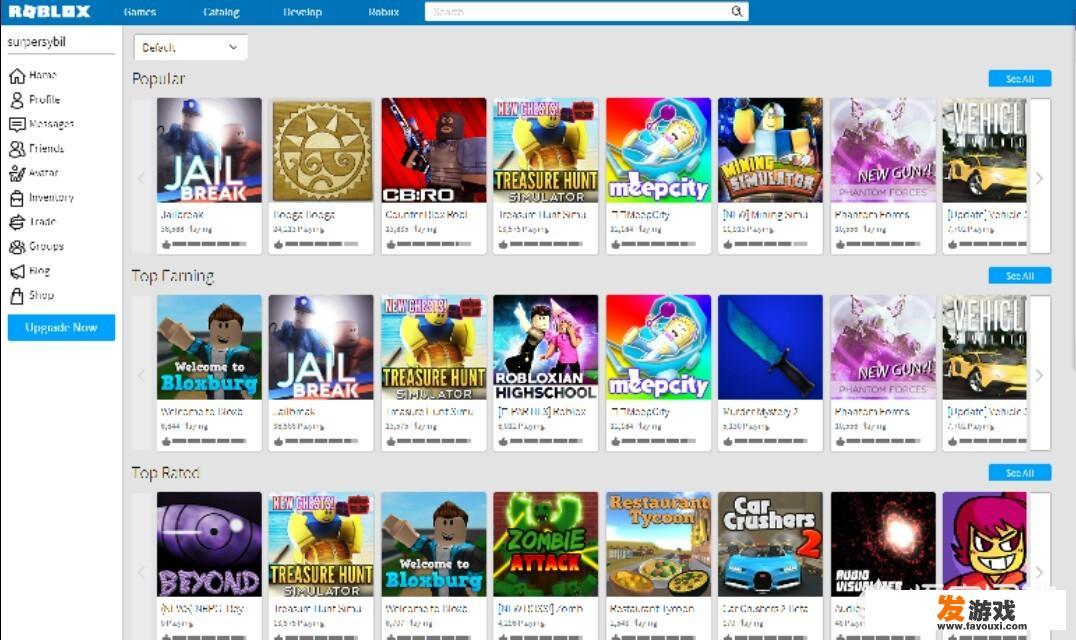Open the Jailbreak title under Popular
The height and width of the screenshot is (640, 1076).
pos(182,215)
